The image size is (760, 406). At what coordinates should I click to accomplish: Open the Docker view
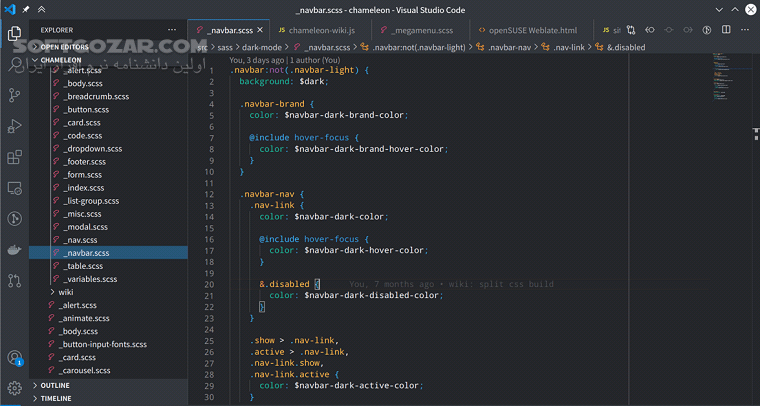click(15, 249)
